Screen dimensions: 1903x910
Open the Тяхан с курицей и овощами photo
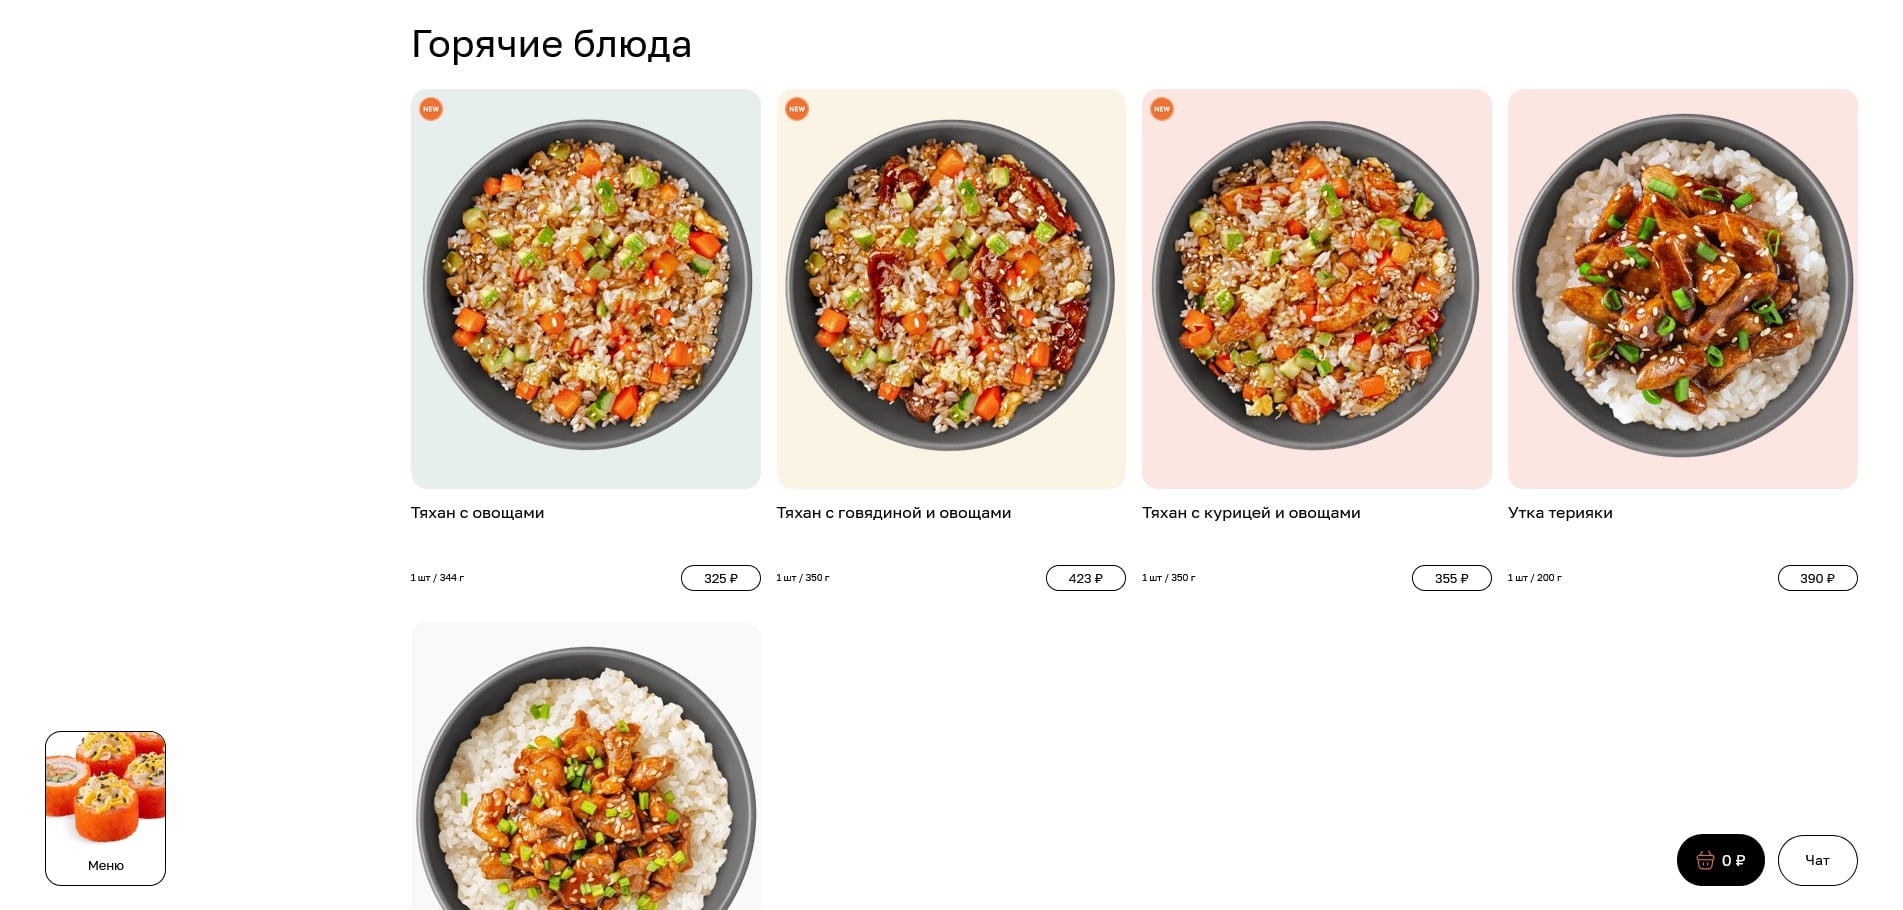(1317, 289)
